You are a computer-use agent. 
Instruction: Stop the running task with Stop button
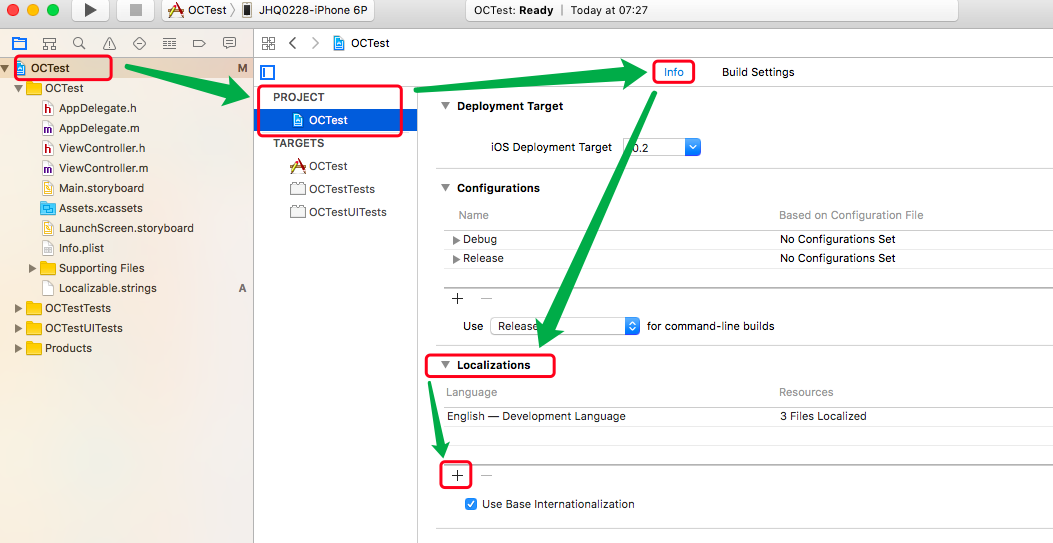coord(136,10)
